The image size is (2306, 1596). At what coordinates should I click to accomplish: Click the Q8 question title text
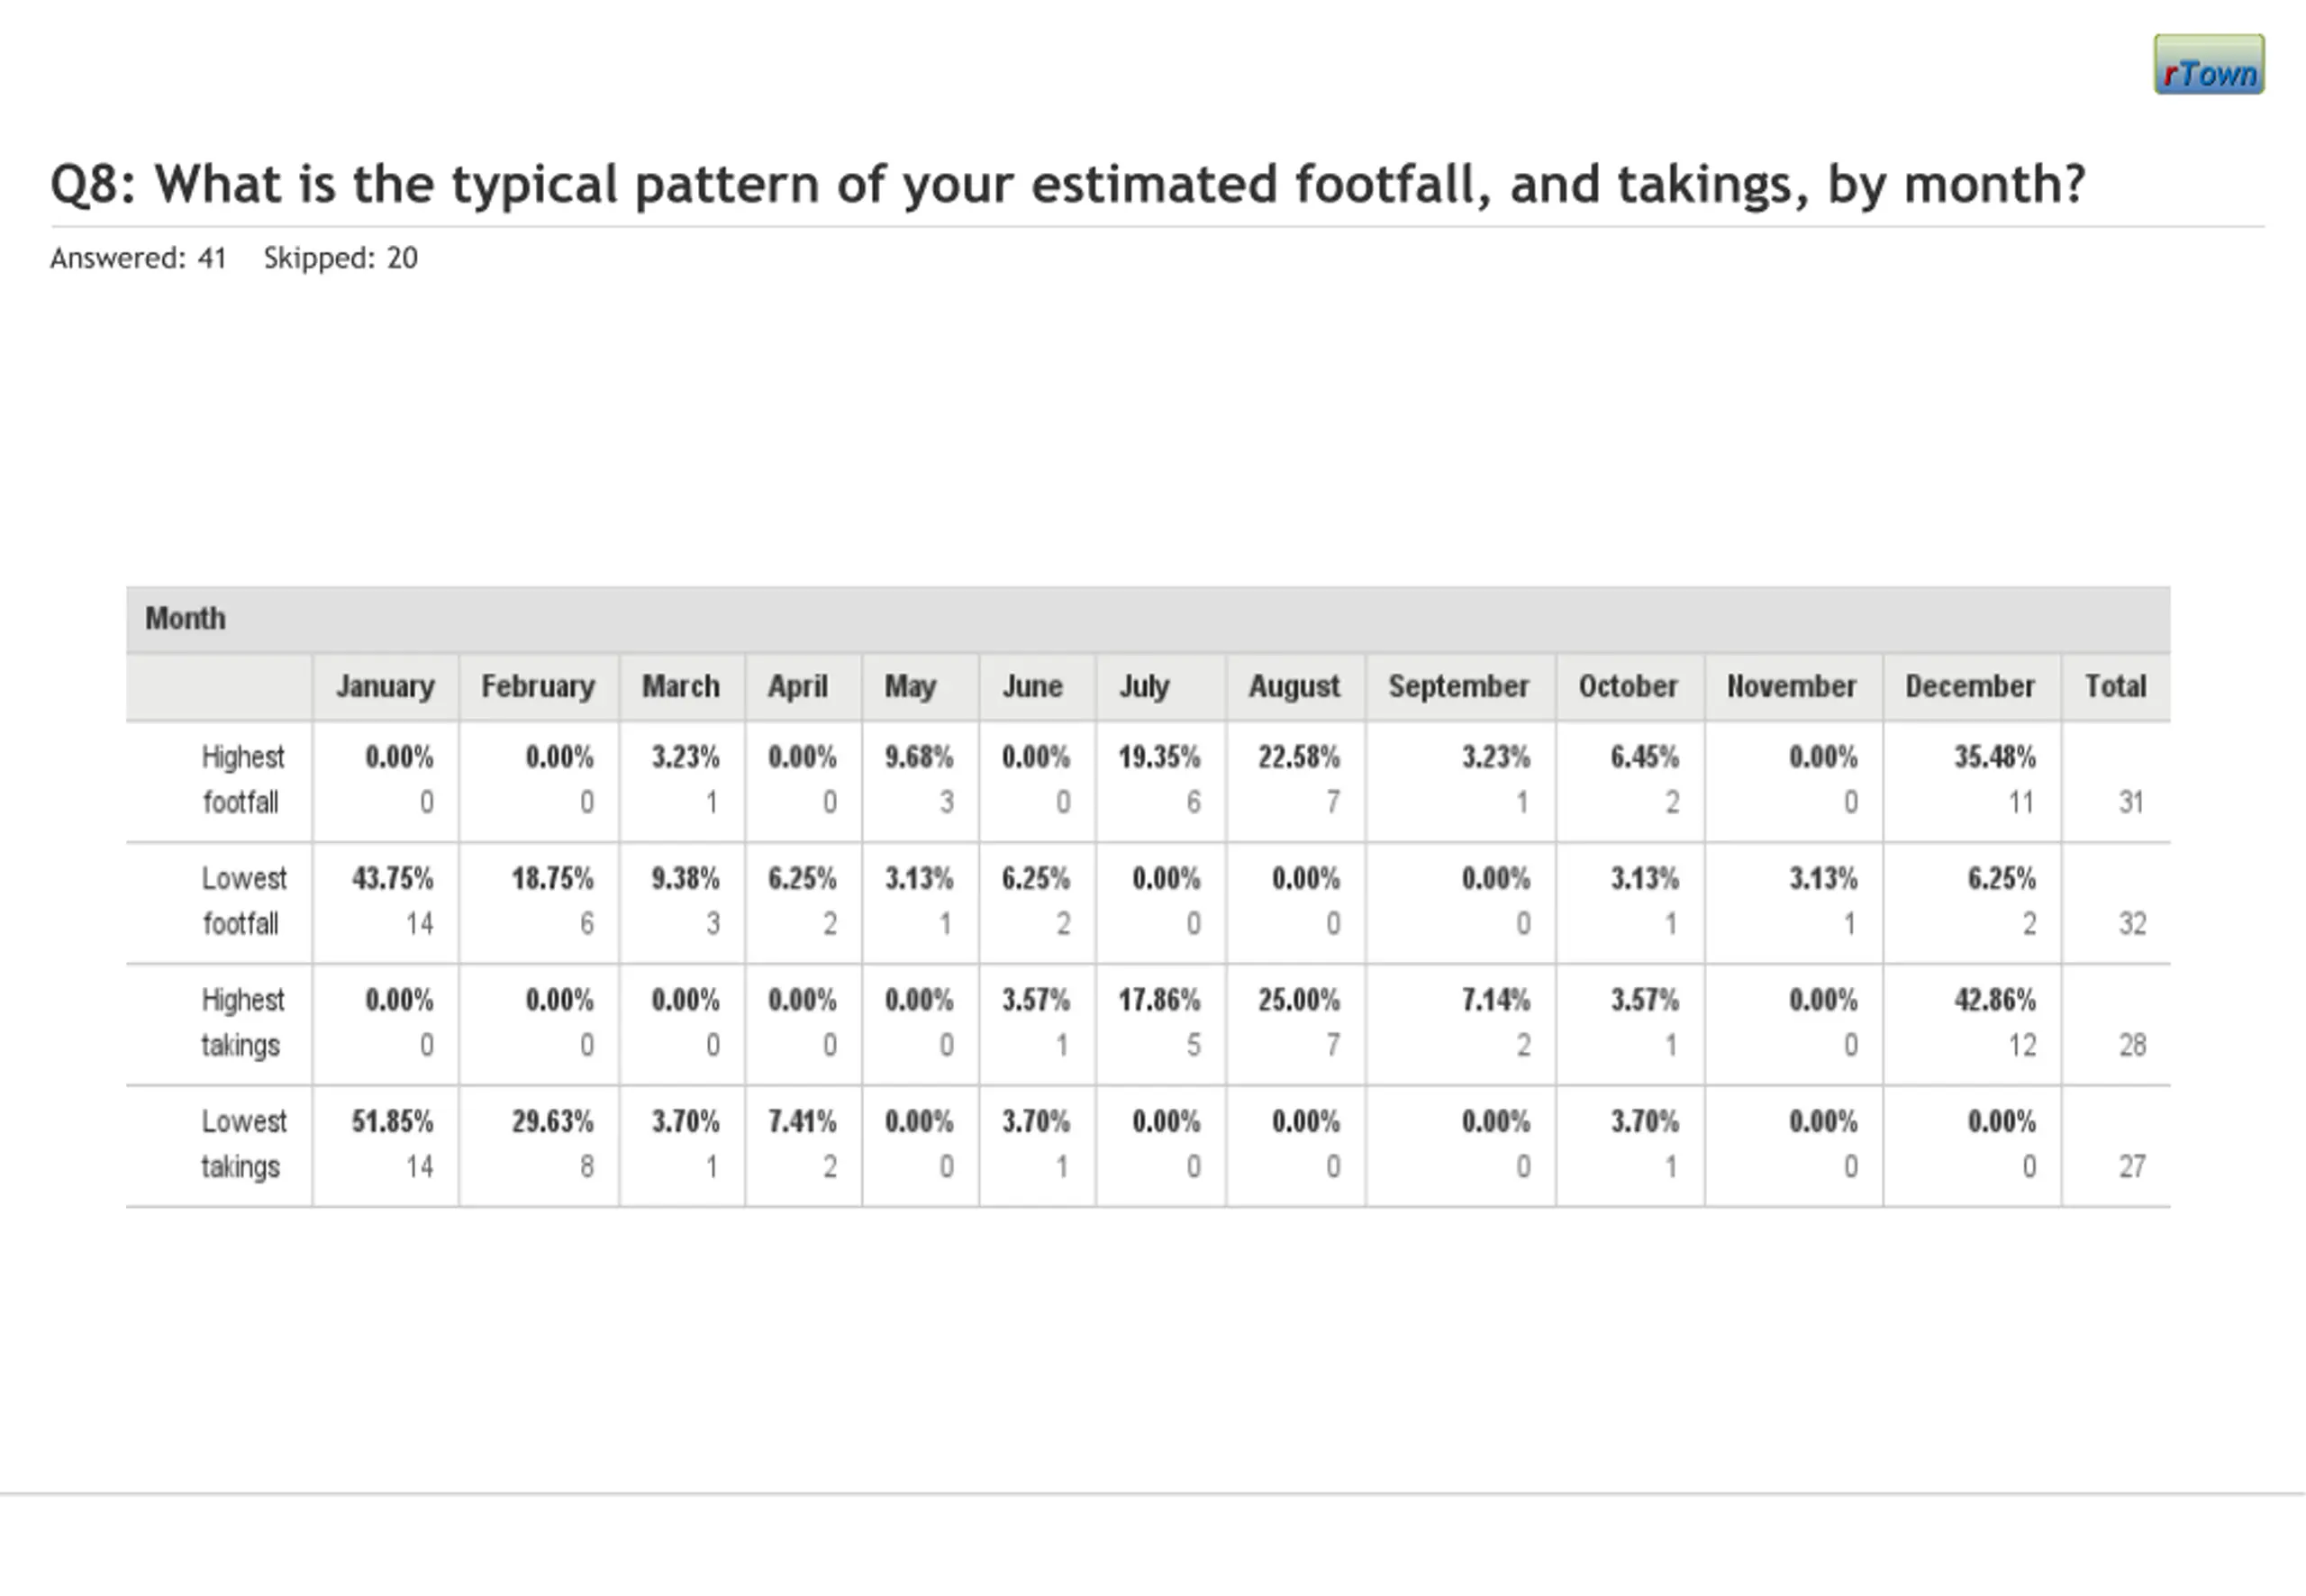tap(1067, 185)
